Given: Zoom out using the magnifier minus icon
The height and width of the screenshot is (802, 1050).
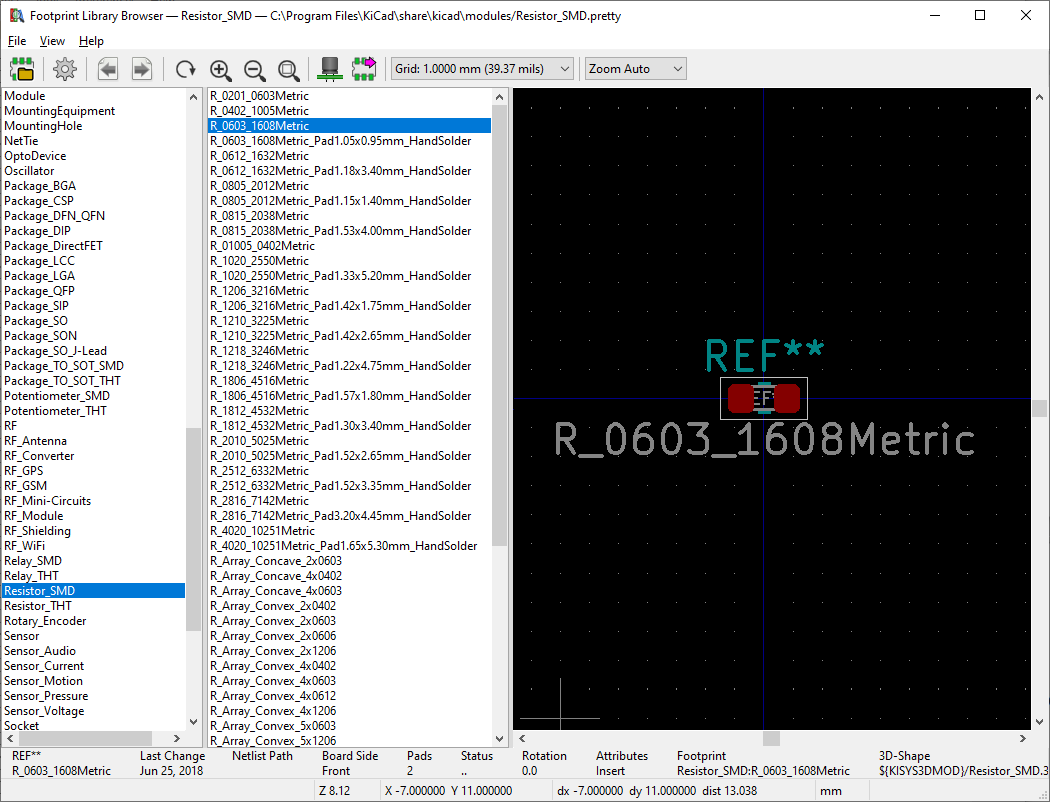Looking at the screenshot, I should click(254, 69).
